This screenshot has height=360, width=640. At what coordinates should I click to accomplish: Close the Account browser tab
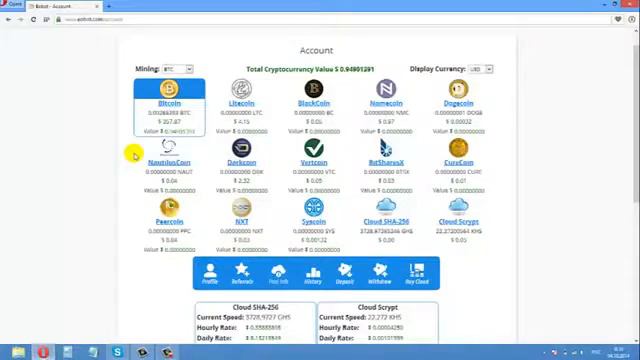tap(97, 6)
